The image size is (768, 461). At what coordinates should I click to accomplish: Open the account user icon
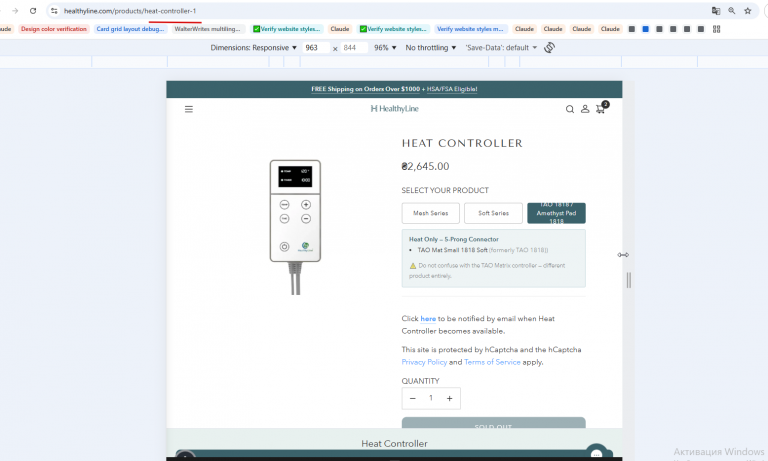point(585,109)
